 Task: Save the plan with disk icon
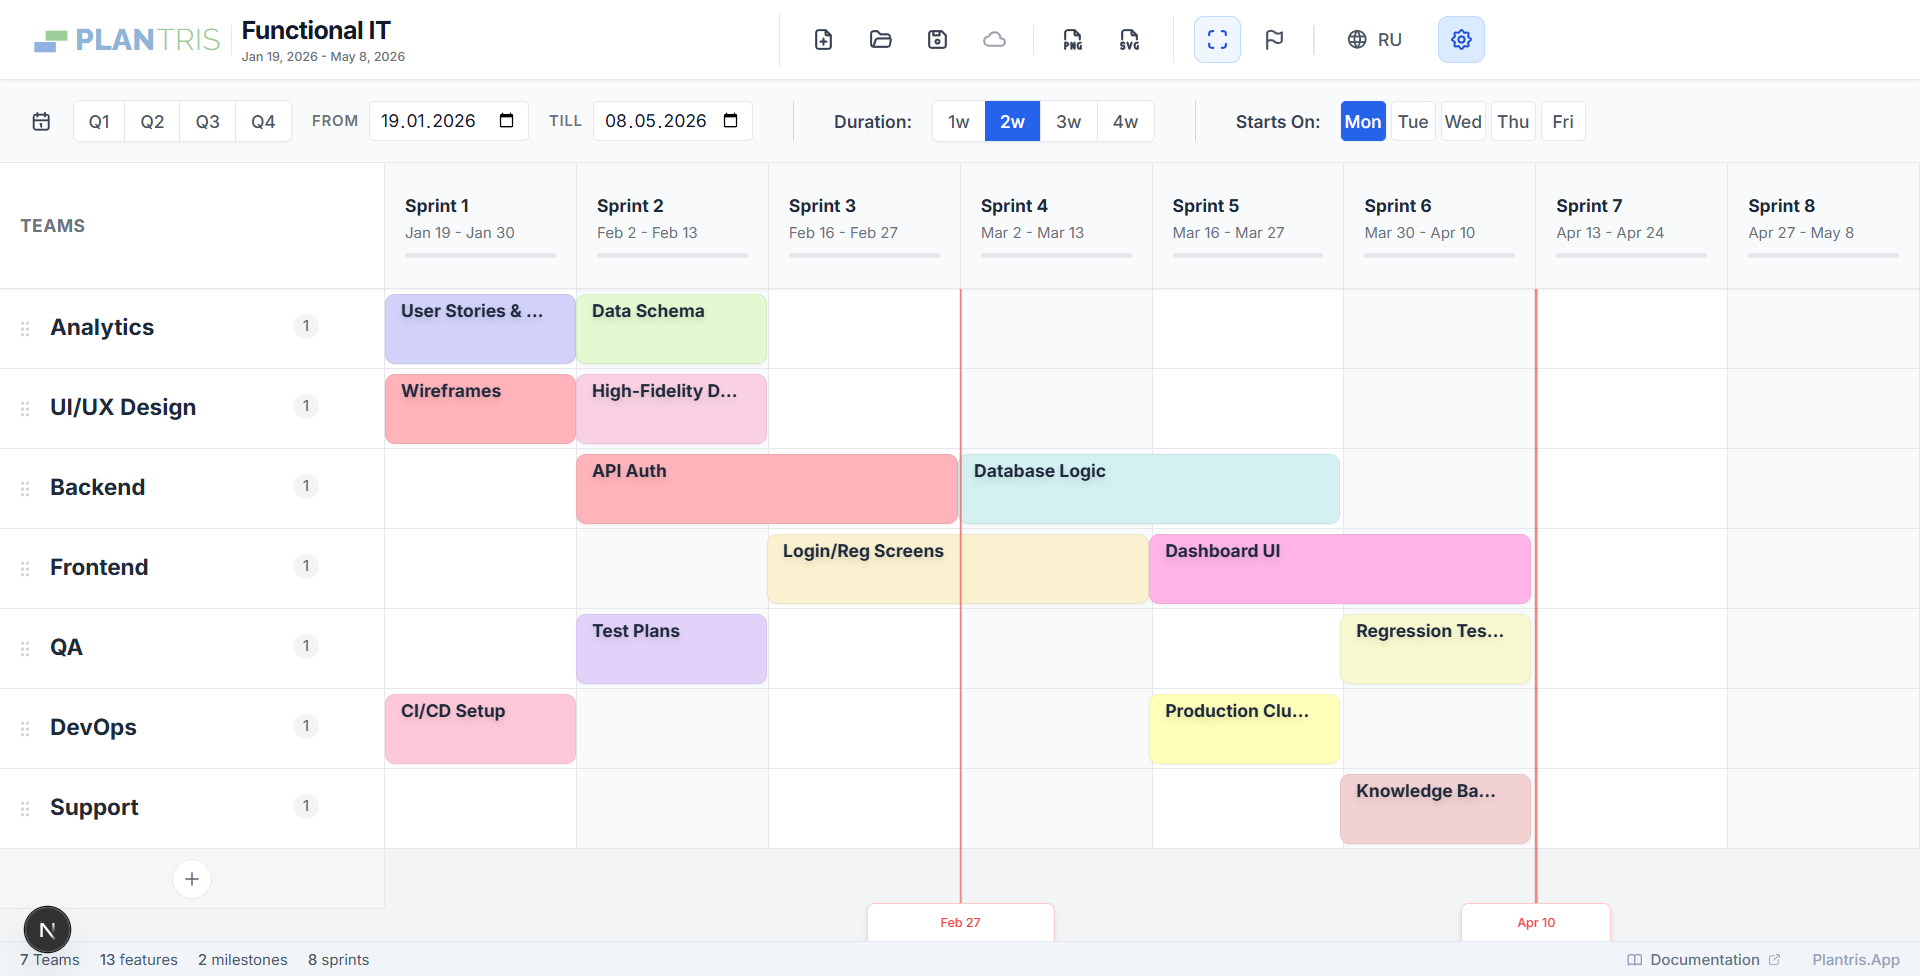coord(937,40)
